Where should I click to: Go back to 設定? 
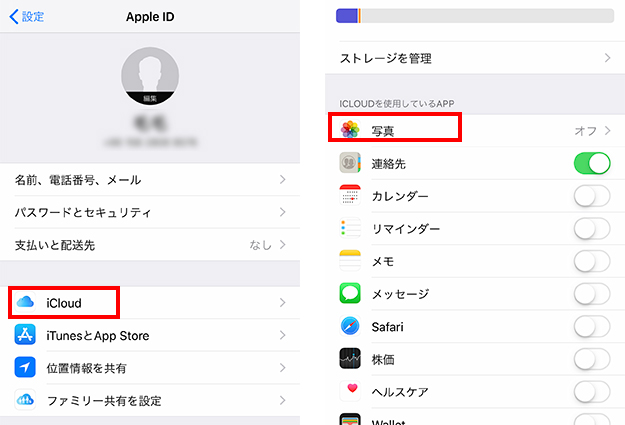[26, 17]
